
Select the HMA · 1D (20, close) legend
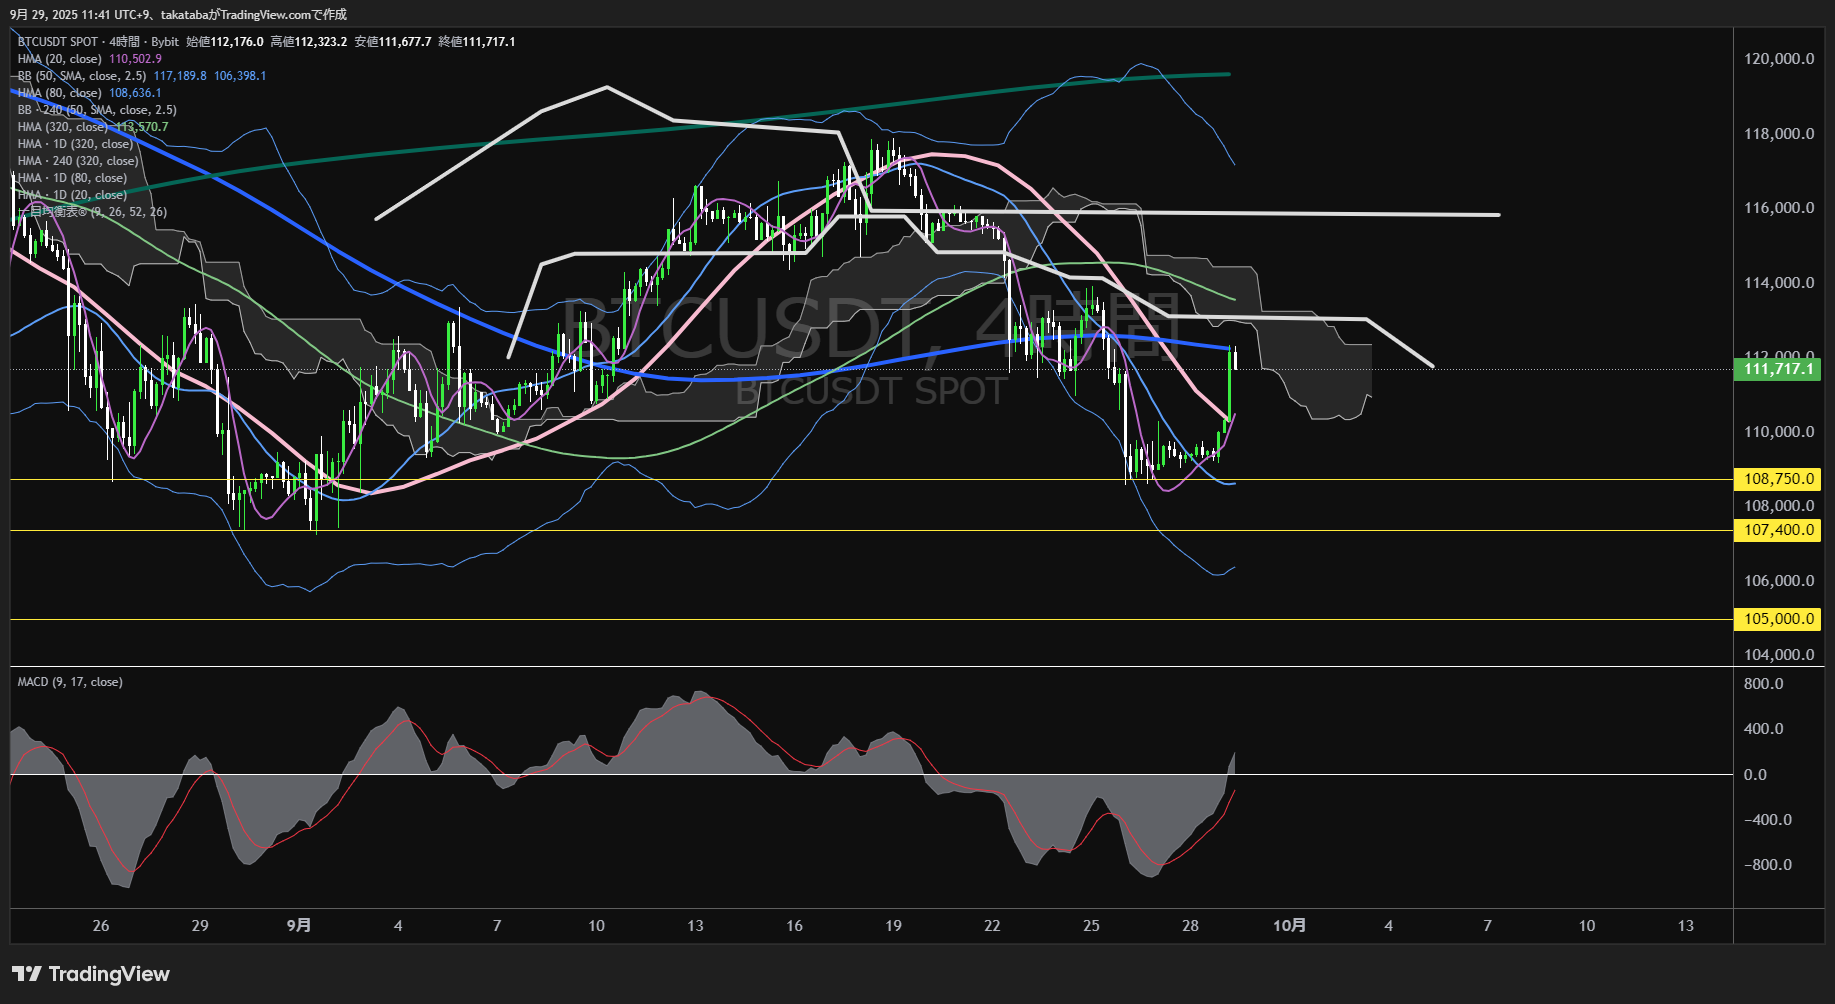pos(72,195)
